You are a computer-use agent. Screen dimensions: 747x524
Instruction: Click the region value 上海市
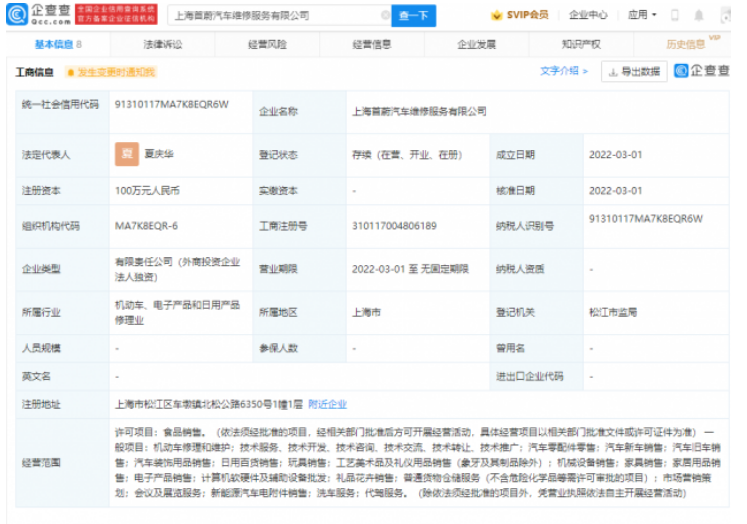click(x=366, y=312)
